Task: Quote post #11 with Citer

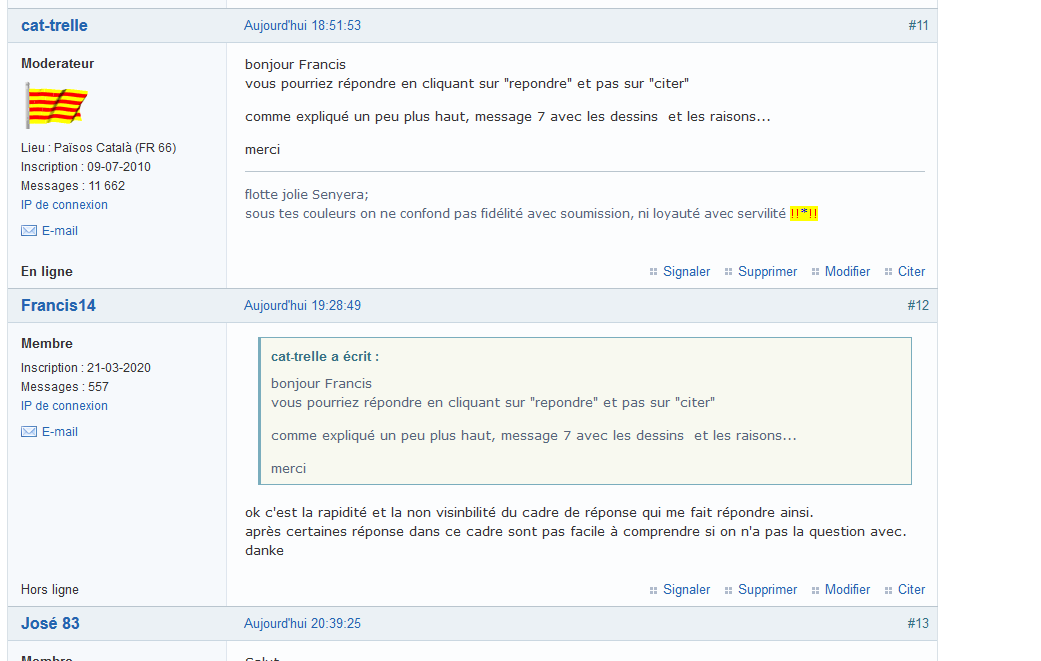Action: 912,271
